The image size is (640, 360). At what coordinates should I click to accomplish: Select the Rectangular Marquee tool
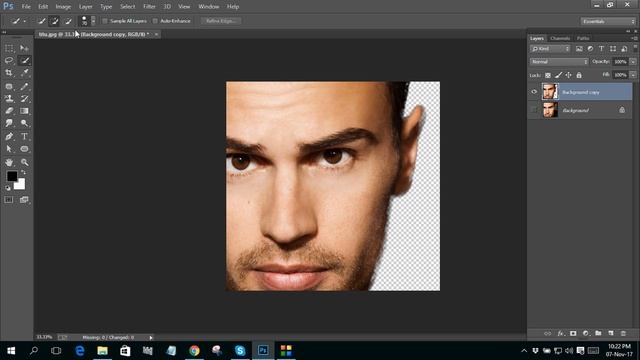[x=9, y=49]
